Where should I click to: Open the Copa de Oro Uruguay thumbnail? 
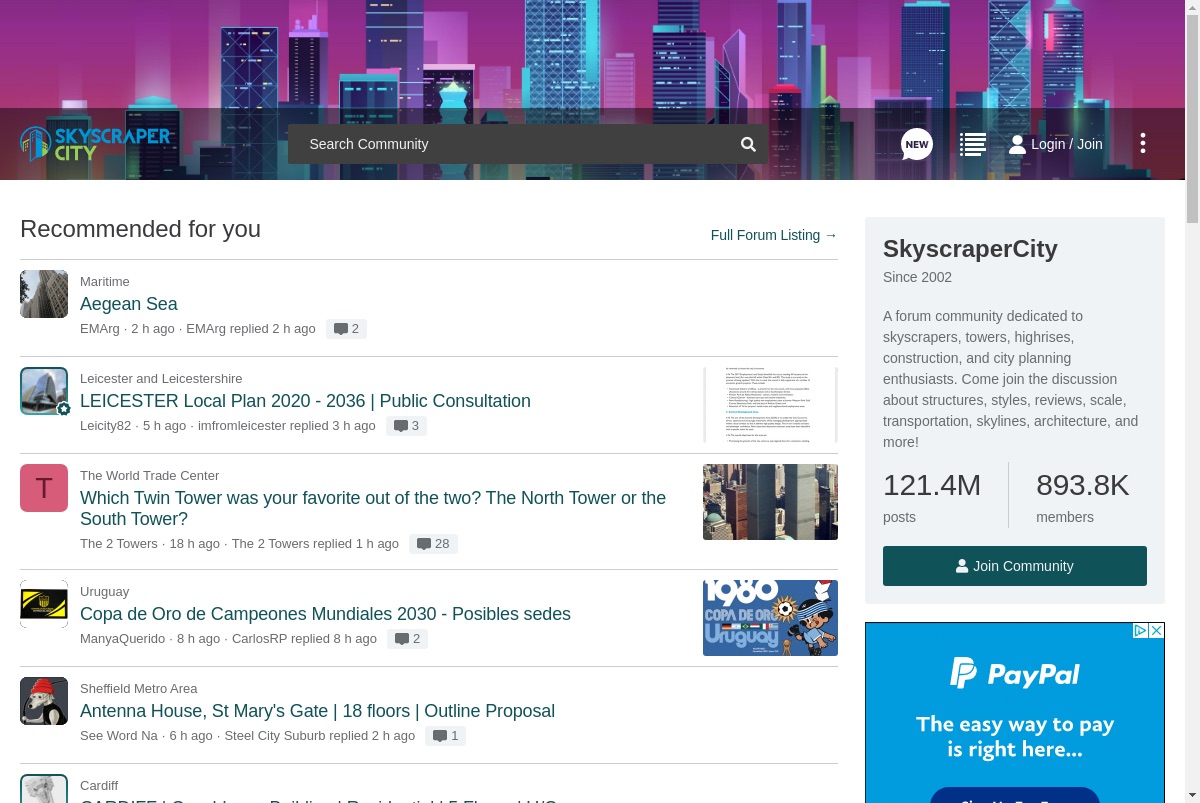(x=770, y=618)
